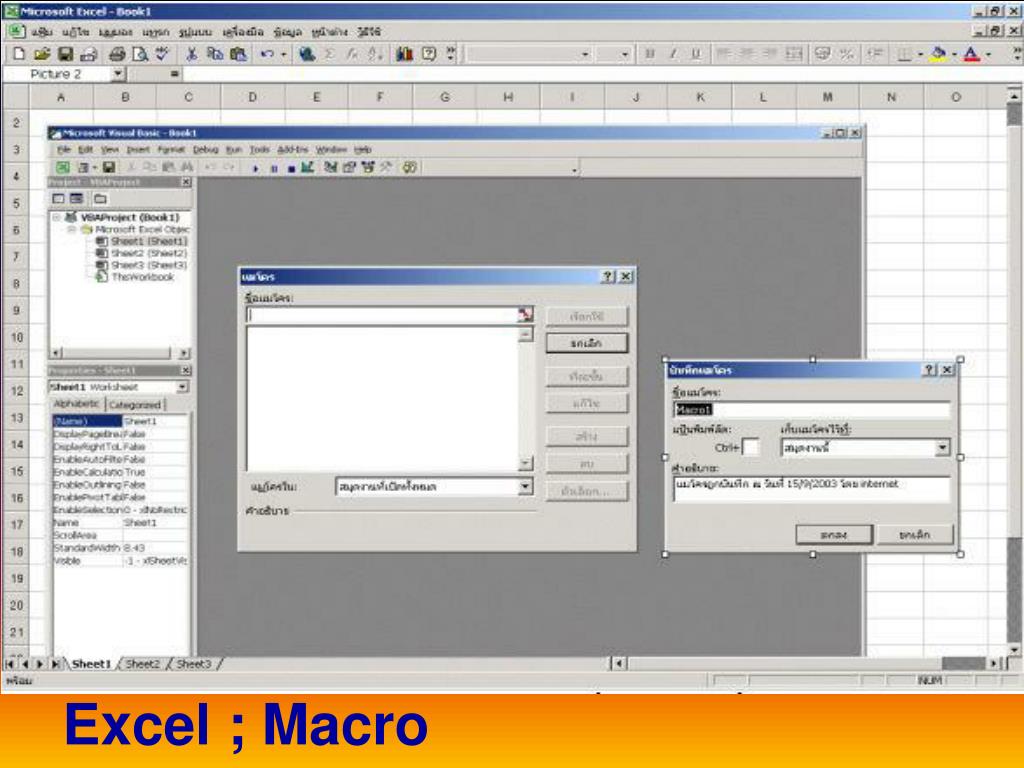Click the New workbook icon in Excel toolbar
The width and height of the screenshot is (1024, 768).
pos(19,54)
